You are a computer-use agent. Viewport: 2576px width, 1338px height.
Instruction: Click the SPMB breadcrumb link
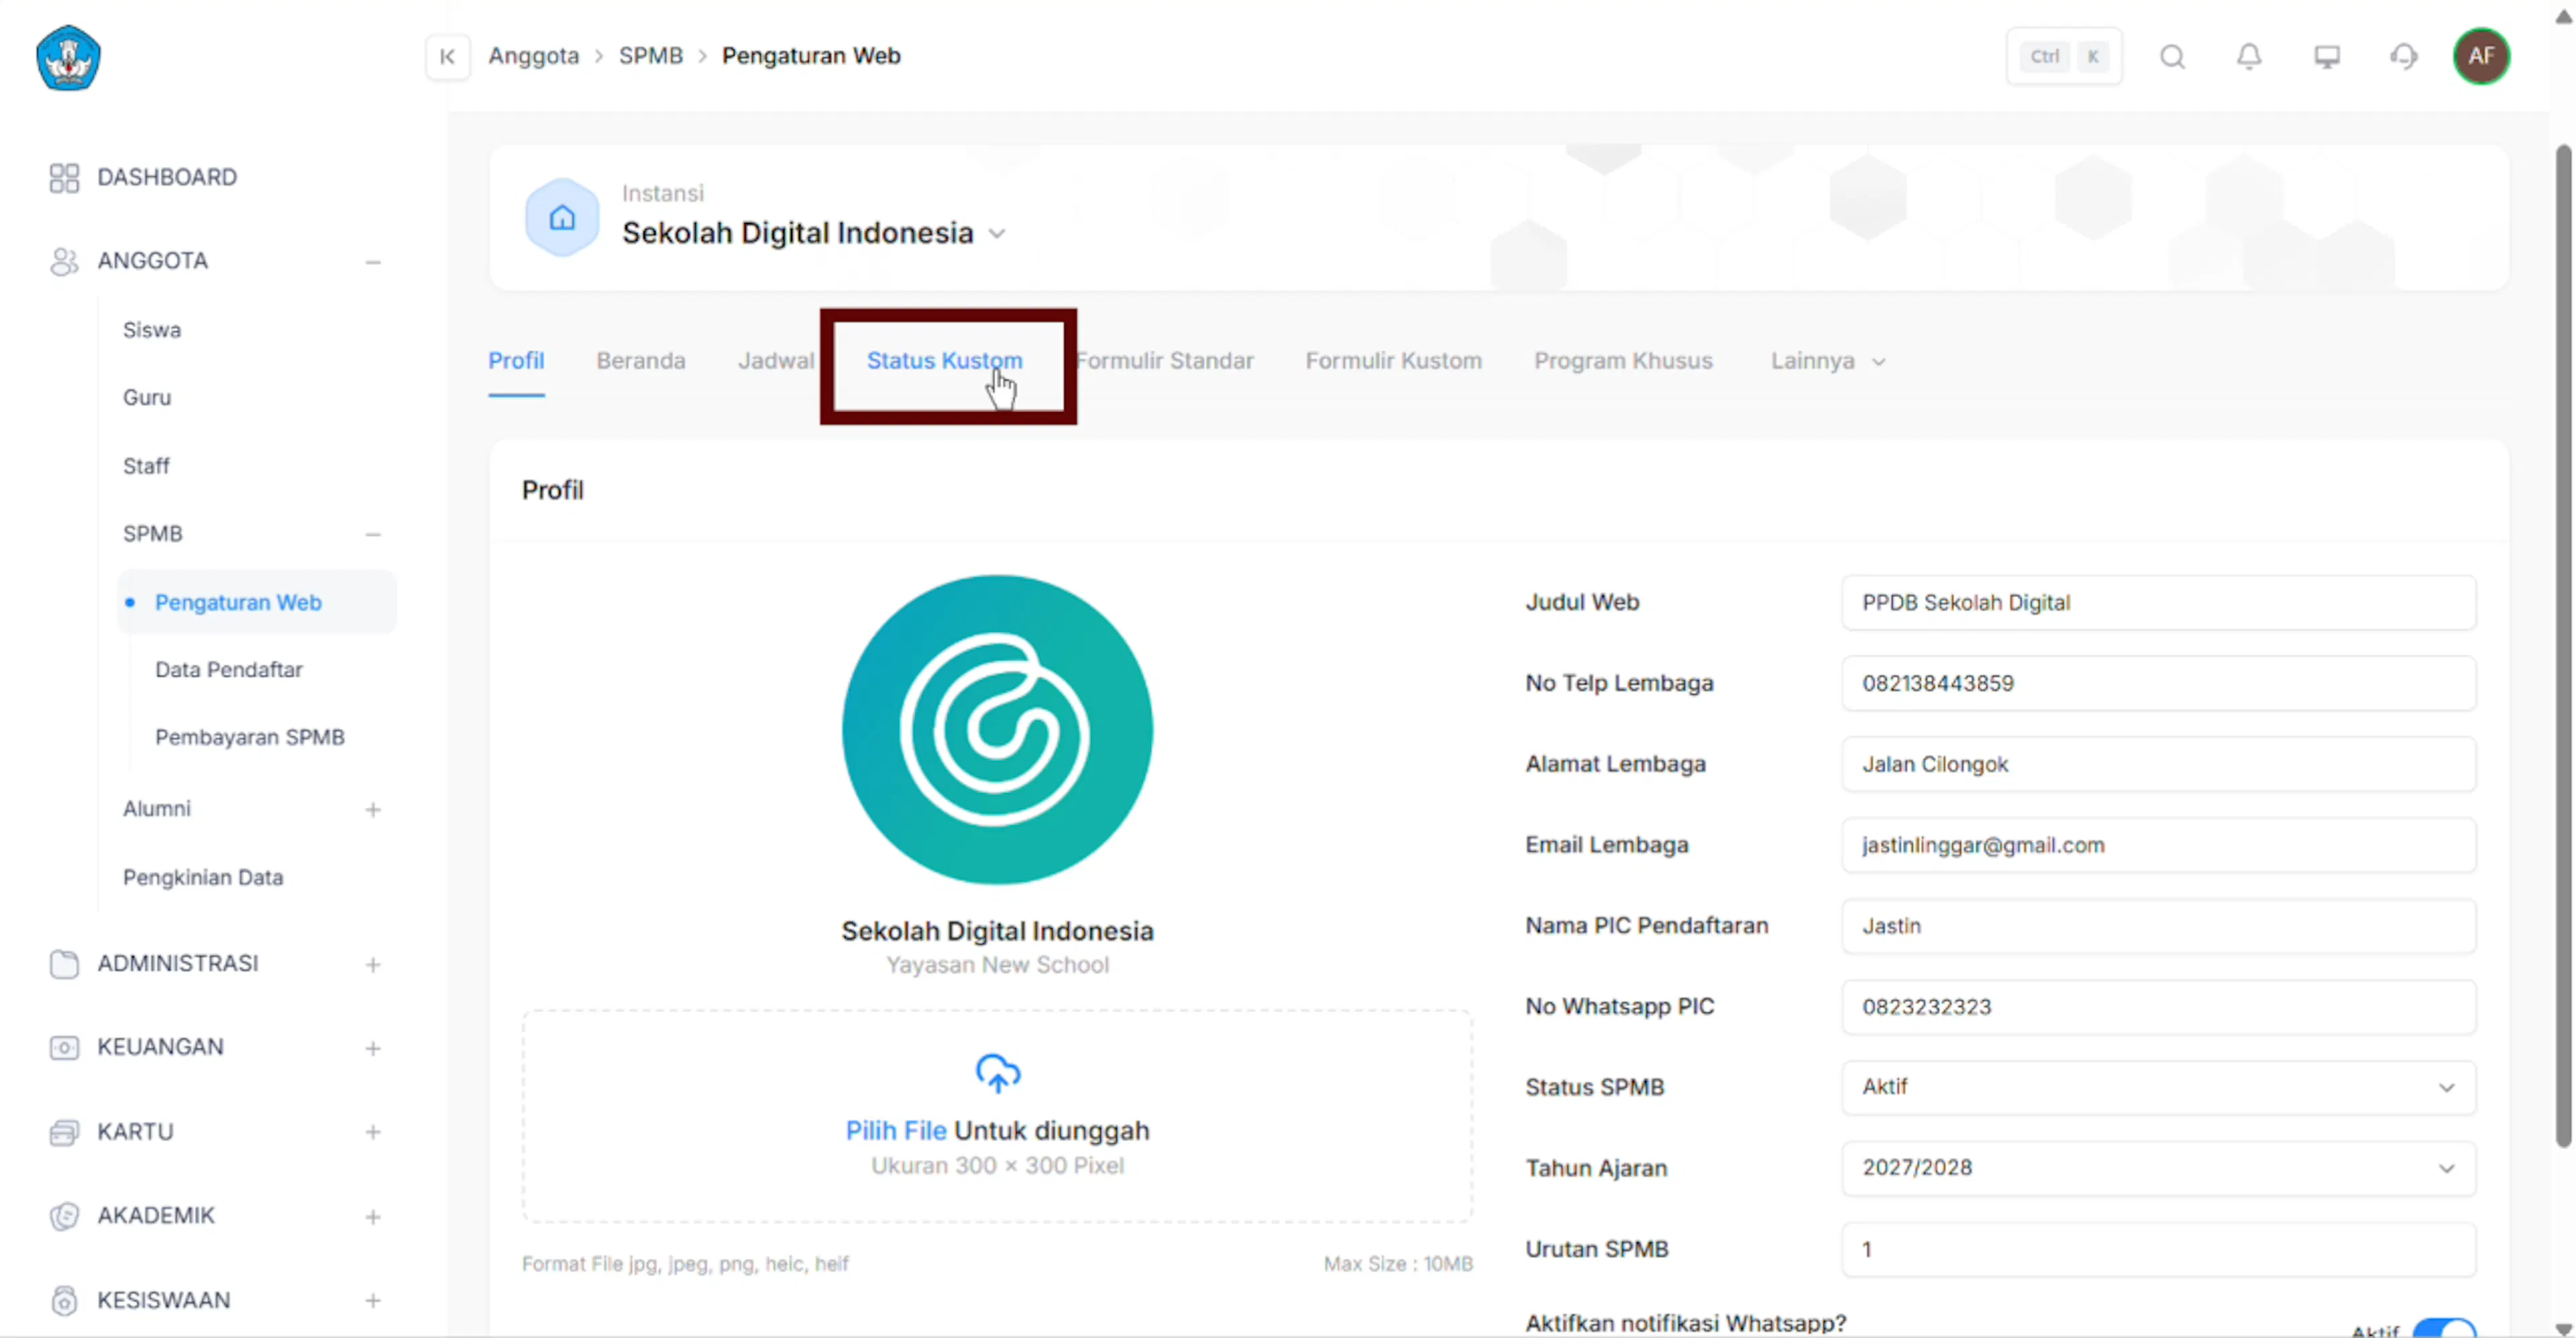pyautogui.click(x=650, y=56)
